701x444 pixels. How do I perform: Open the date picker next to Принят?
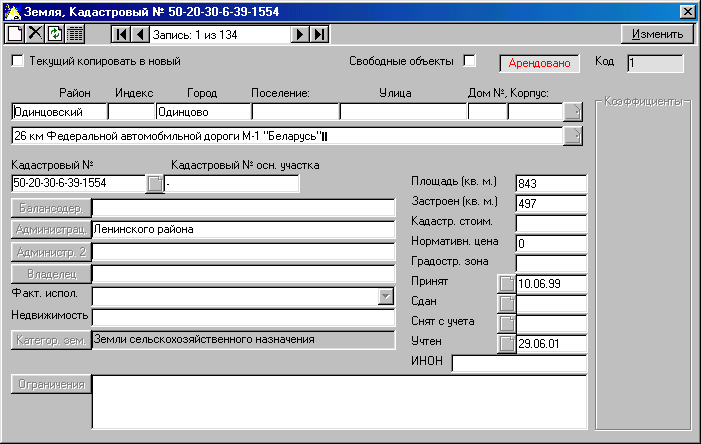[507, 284]
